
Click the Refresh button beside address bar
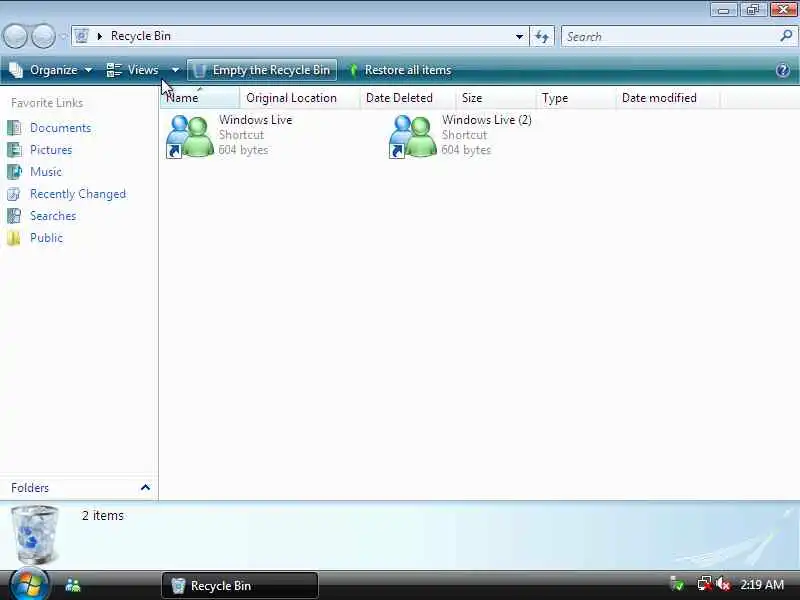[x=541, y=36]
